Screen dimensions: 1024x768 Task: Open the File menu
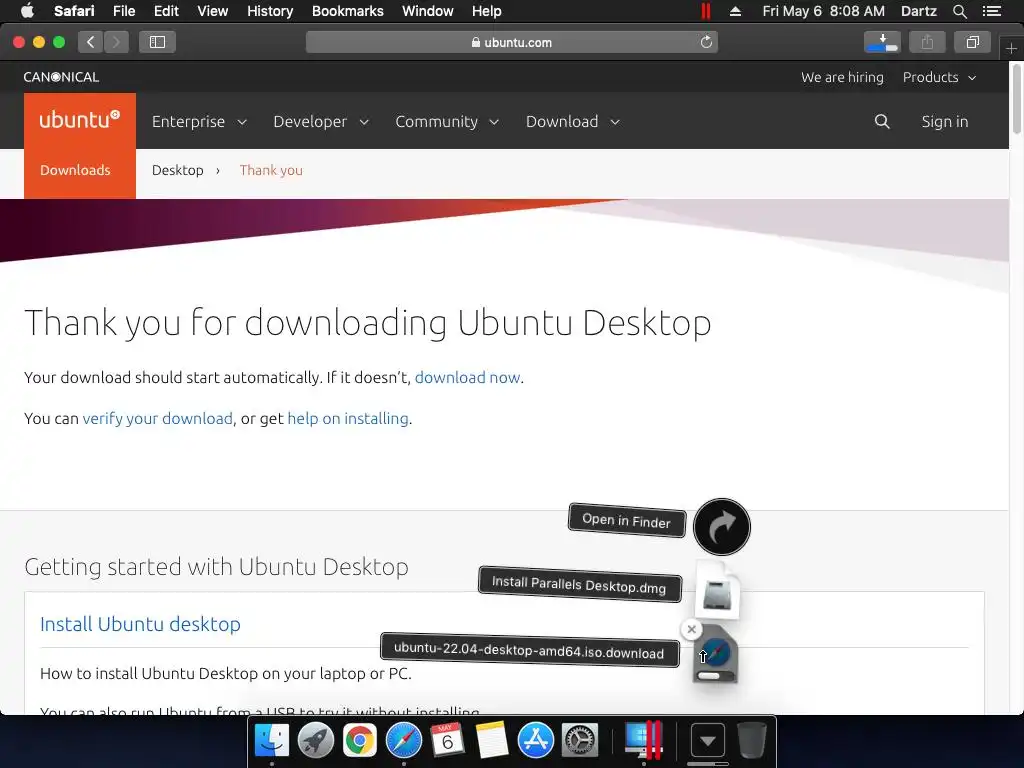tap(123, 11)
